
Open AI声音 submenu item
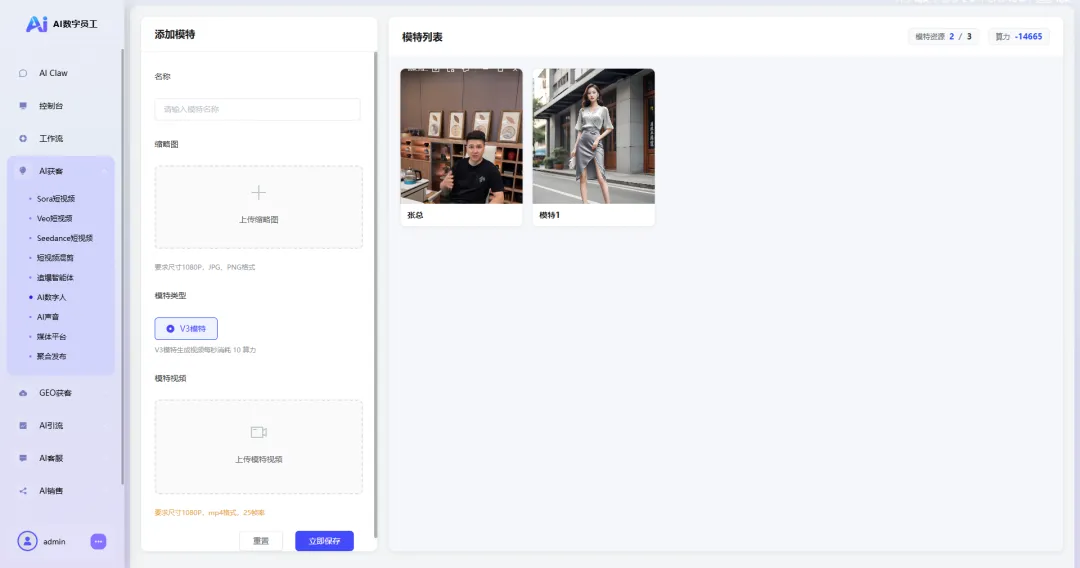click(x=48, y=317)
